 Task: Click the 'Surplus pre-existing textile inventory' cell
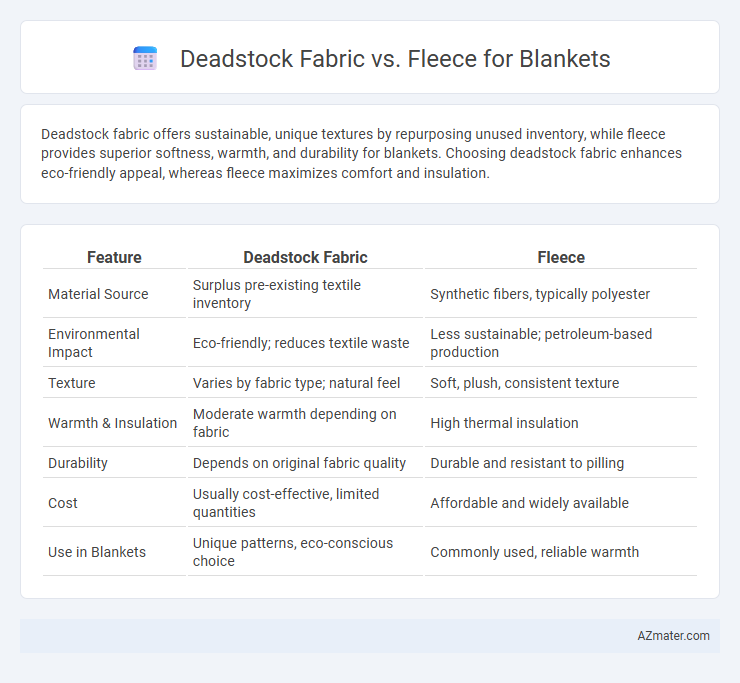click(x=305, y=294)
